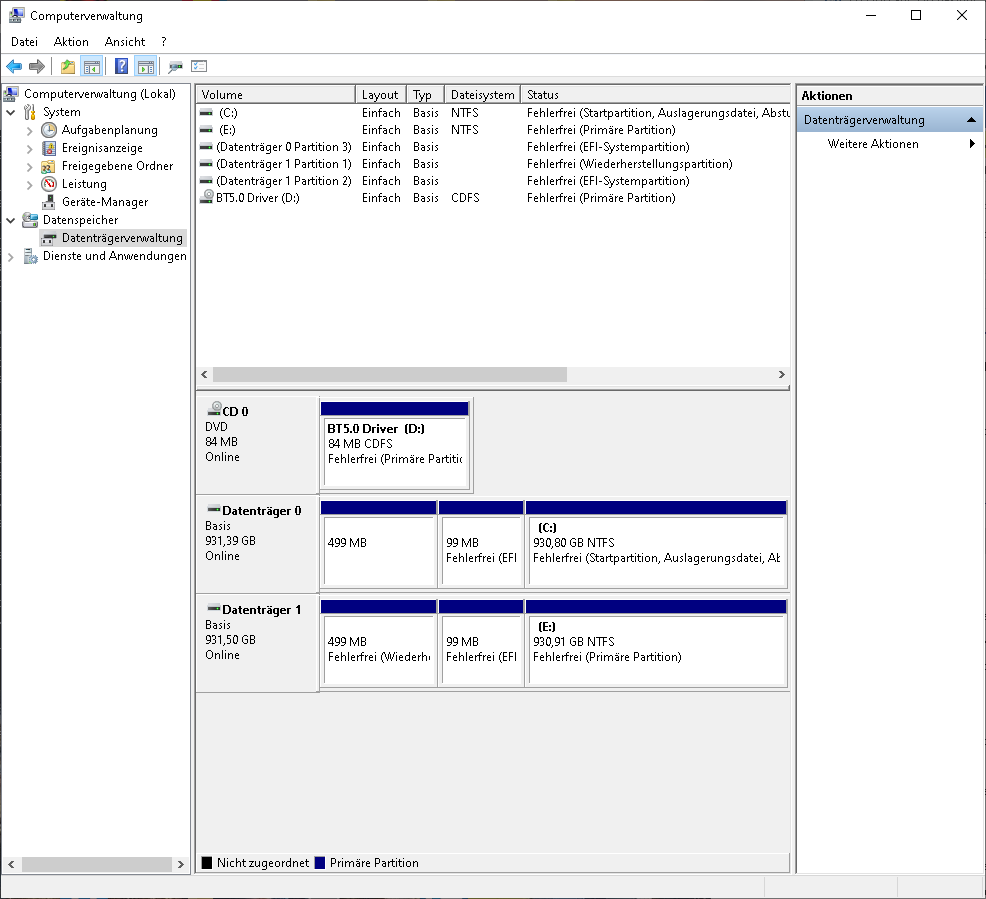This screenshot has height=899, width=986.
Task: Click Weitere Aktionen in Aktionen pane
Action: pos(873,144)
